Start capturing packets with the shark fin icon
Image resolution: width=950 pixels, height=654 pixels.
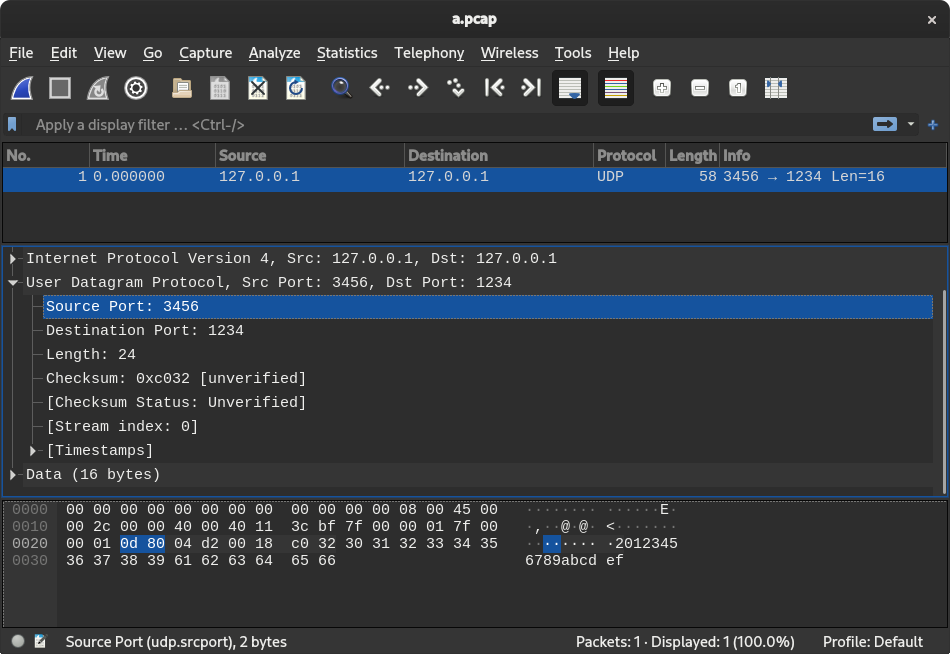click(x=22, y=88)
